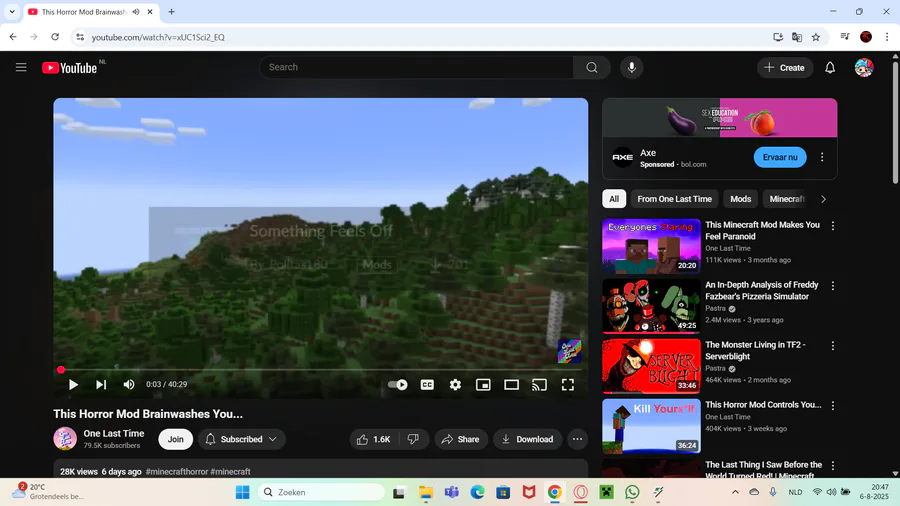Image resolution: width=900 pixels, height=506 pixels.
Task: Focus the YouTube search field
Action: click(x=417, y=68)
